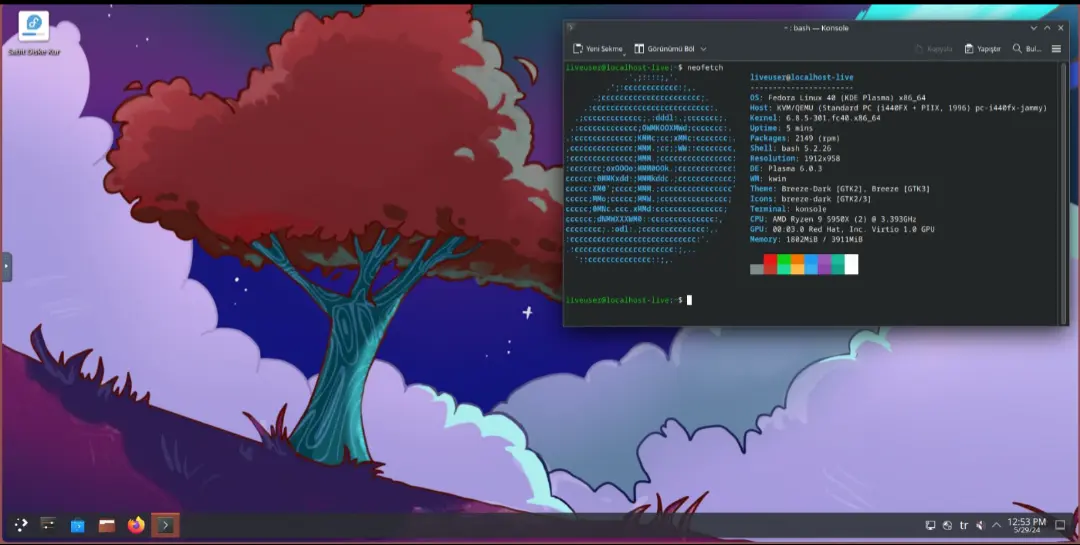Image resolution: width=1080 pixels, height=545 pixels.
Task: Click the 'GPU: 00:03.0 Red Hat' line
Action: 842,229
